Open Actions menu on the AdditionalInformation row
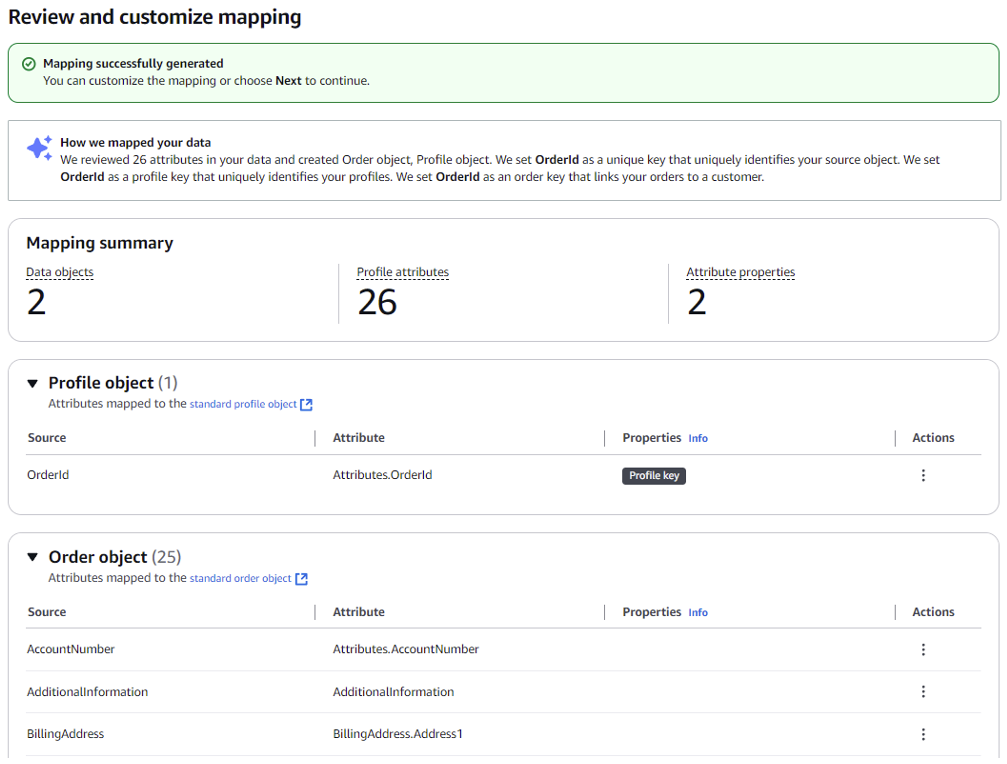 click(923, 691)
